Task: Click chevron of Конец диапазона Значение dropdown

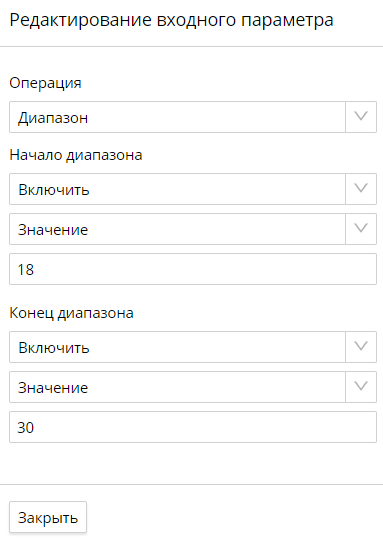Action: pos(361,387)
